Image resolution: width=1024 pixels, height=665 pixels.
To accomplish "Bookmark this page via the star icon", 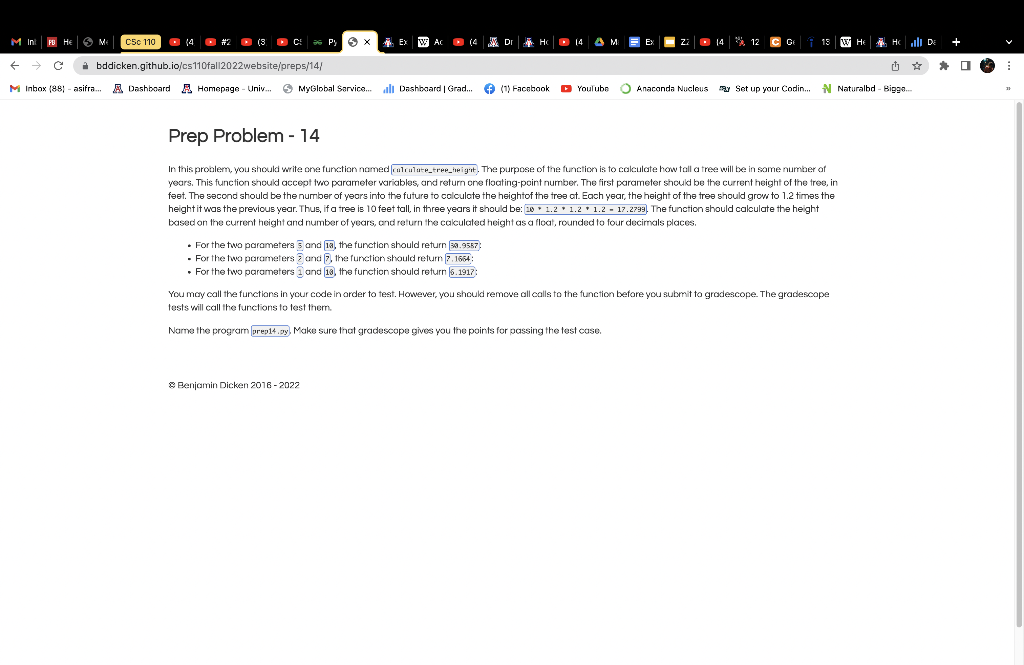I will pos(917,66).
